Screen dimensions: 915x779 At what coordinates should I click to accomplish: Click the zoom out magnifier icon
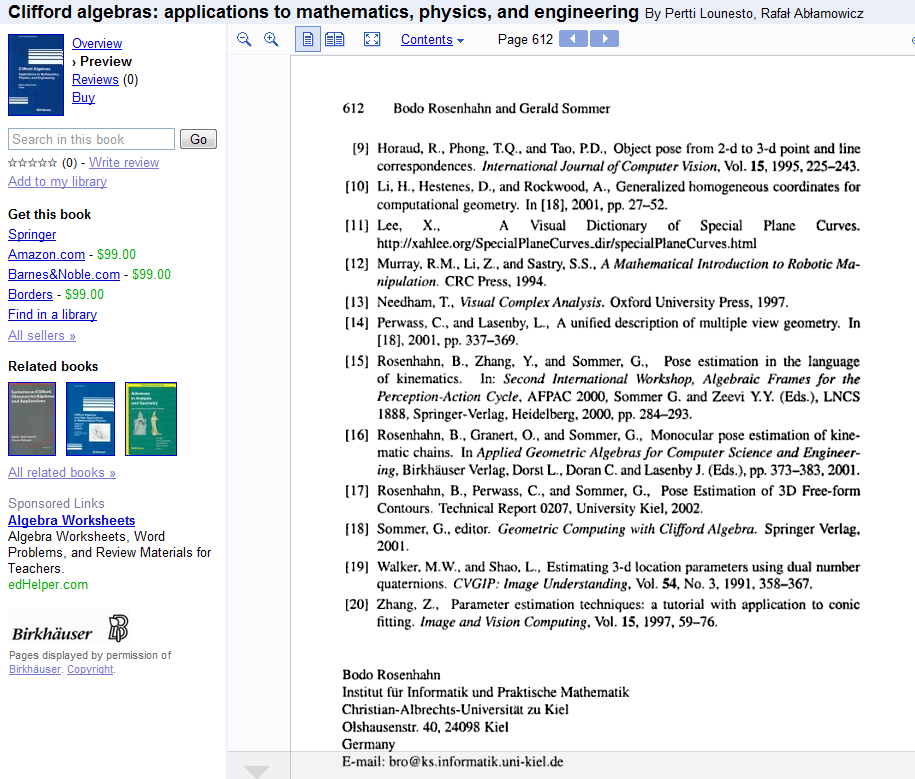(244, 39)
